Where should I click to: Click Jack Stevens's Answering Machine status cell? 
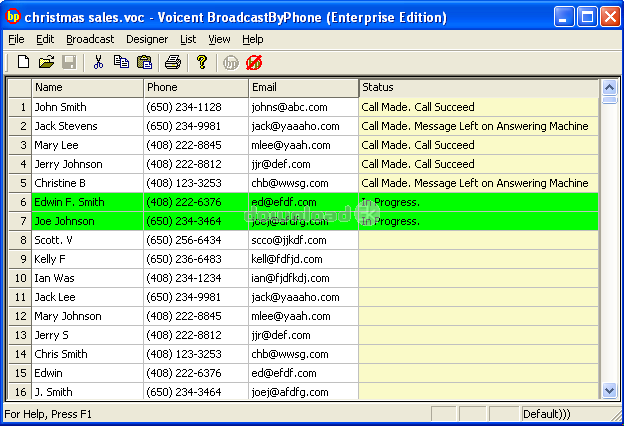click(x=479, y=126)
